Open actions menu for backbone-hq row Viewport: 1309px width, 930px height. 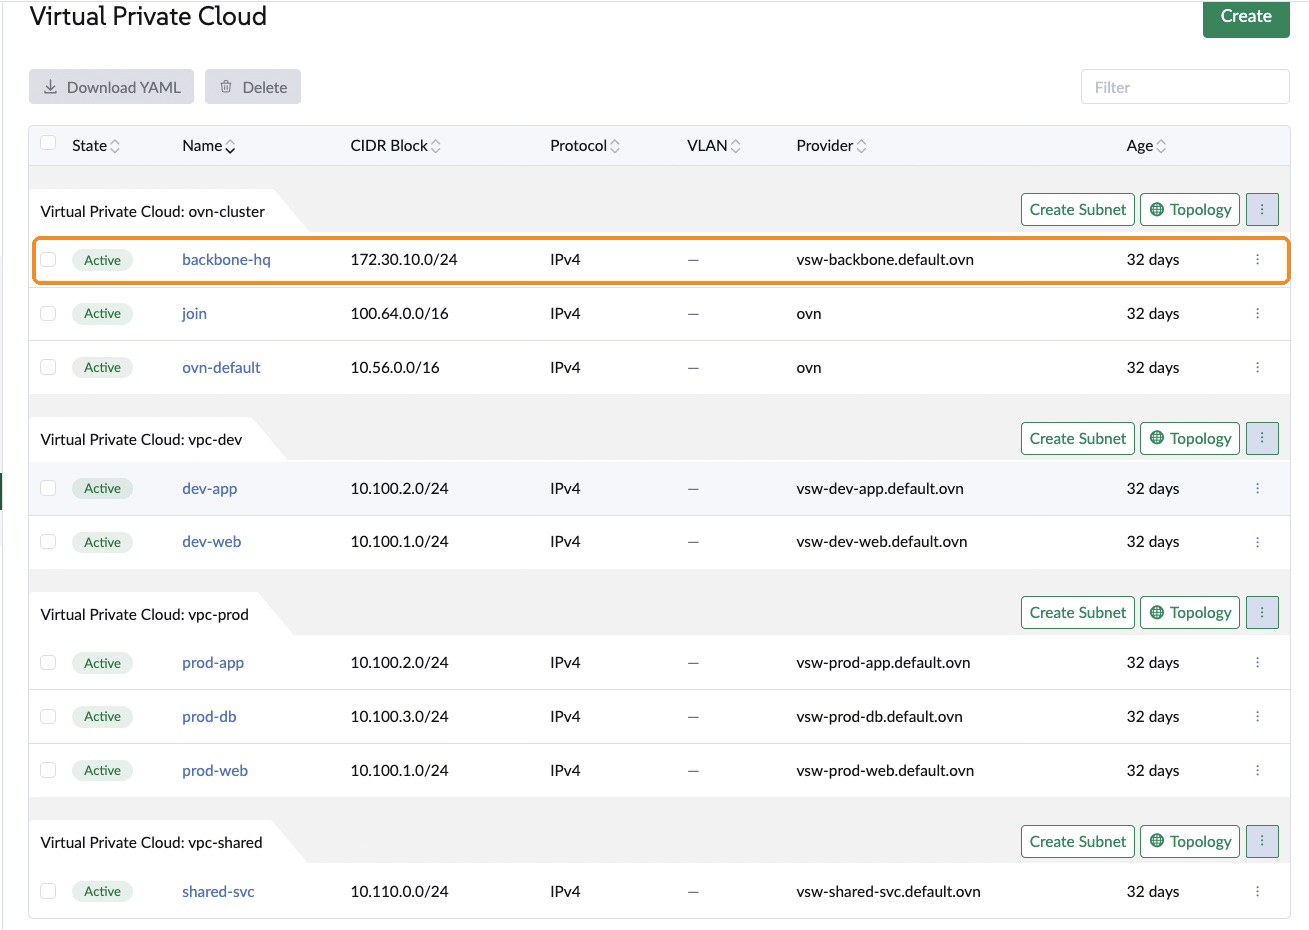(x=1257, y=260)
